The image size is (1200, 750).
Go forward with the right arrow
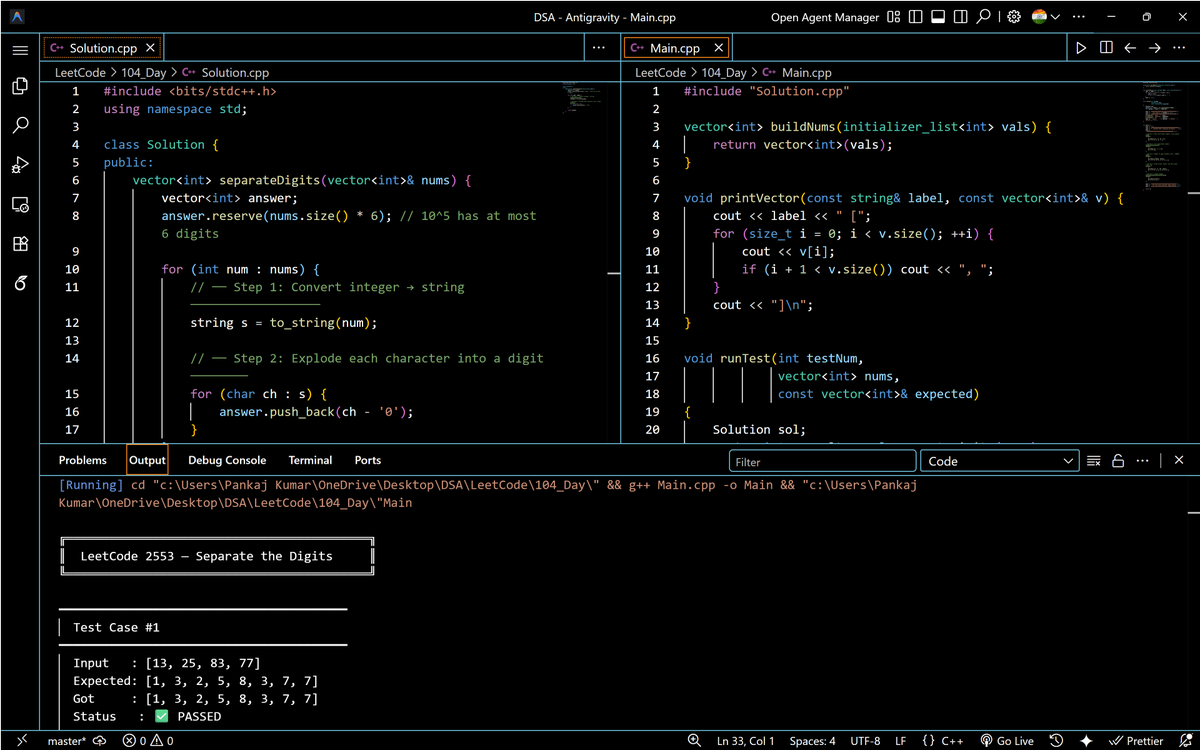point(1154,48)
